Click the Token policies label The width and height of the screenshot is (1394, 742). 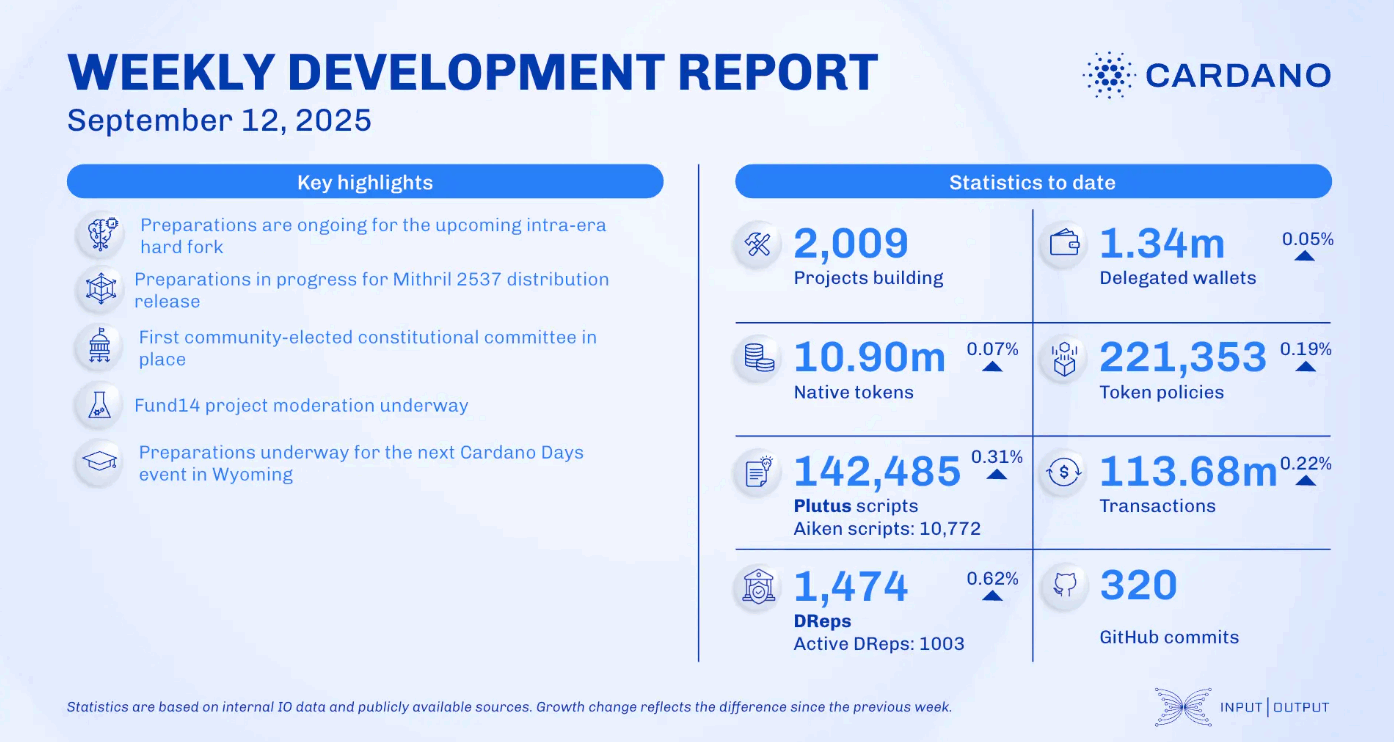tap(1162, 392)
